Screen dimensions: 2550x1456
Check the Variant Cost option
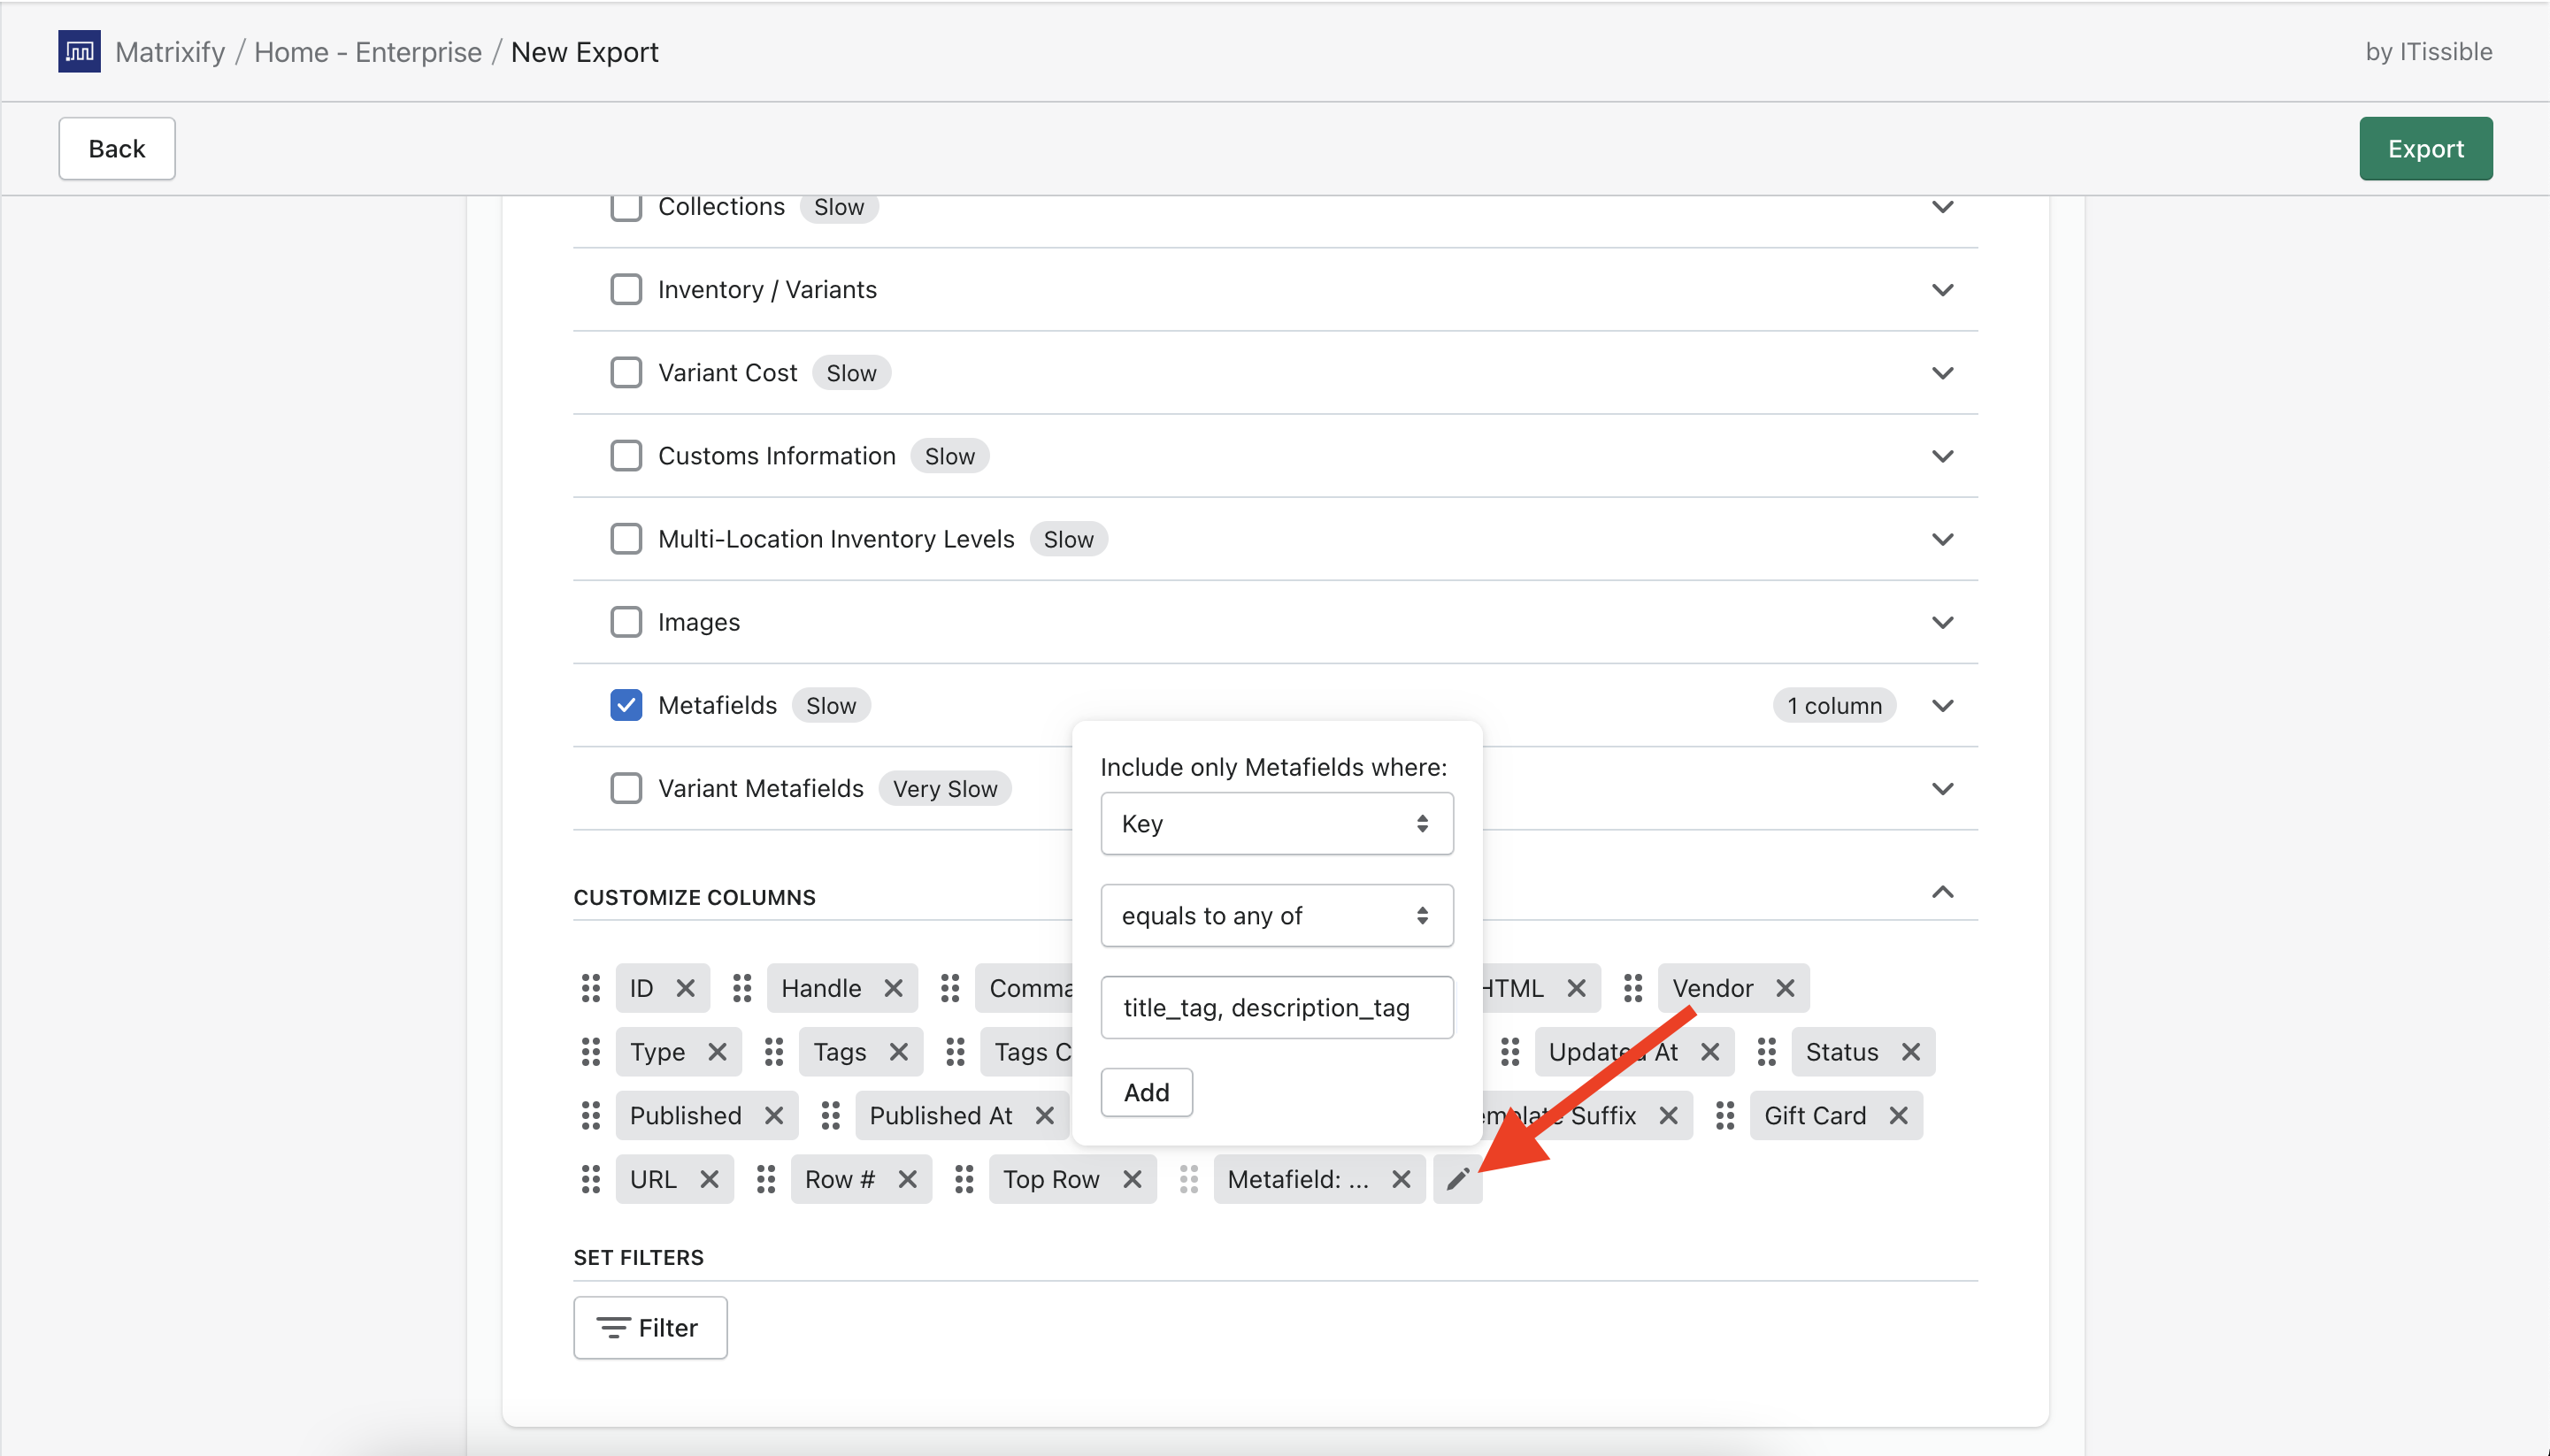626,372
